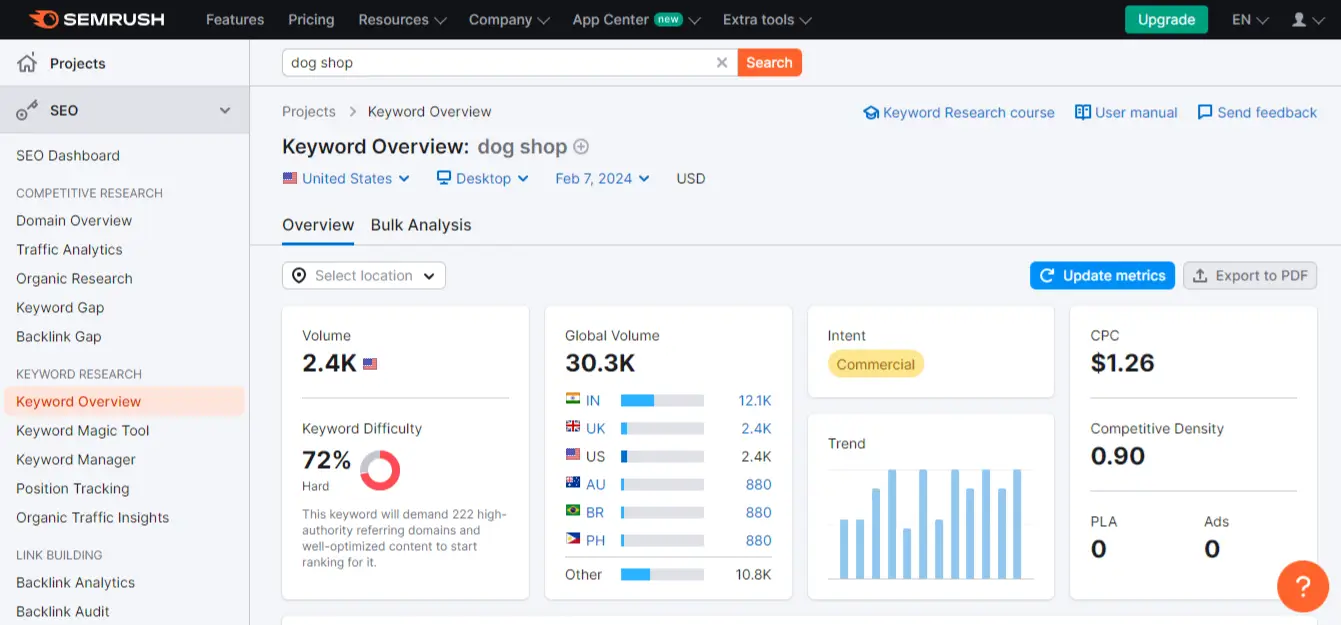1341x625 pixels.
Task: Click the Update metrics button
Action: tap(1103, 275)
